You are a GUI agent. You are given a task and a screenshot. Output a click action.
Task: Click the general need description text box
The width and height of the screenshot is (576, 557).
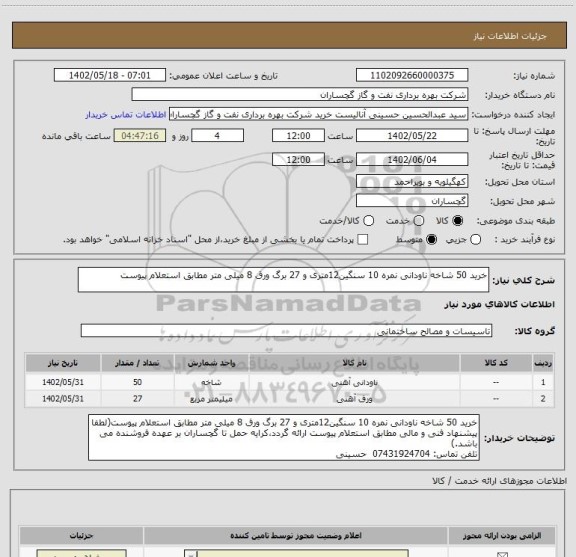283,280
